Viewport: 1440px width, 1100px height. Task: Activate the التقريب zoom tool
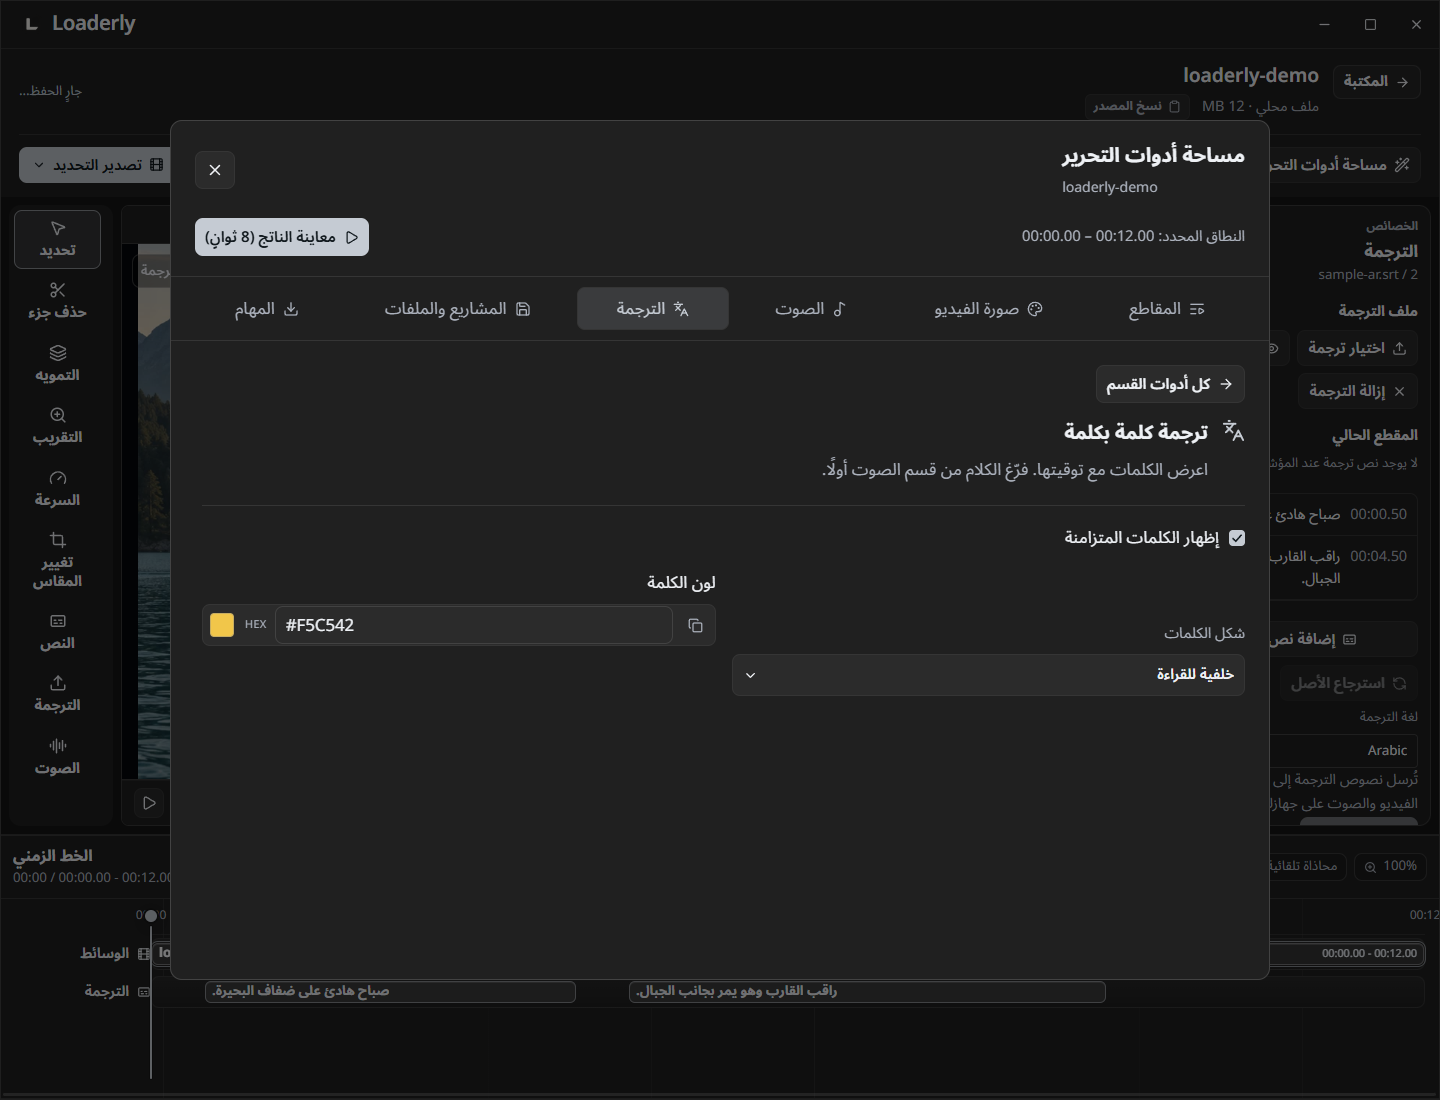pos(57,426)
